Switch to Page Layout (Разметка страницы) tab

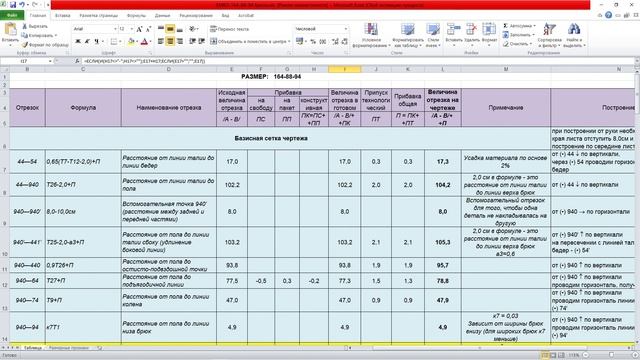coord(98,16)
